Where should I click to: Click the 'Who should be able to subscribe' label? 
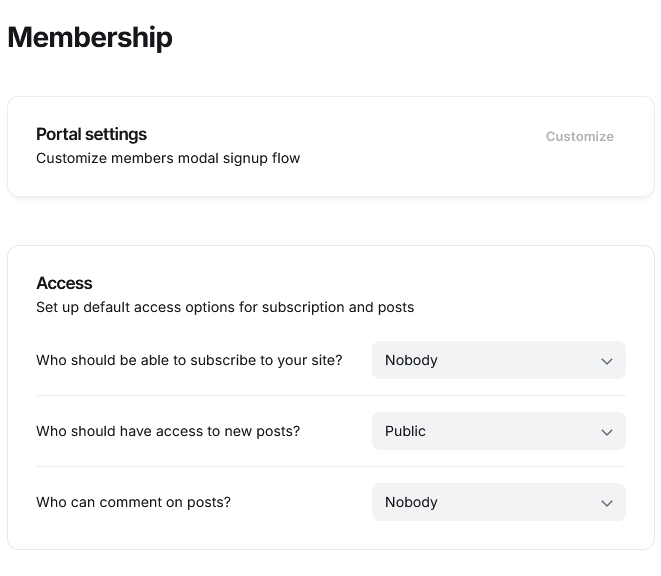click(x=189, y=360)
